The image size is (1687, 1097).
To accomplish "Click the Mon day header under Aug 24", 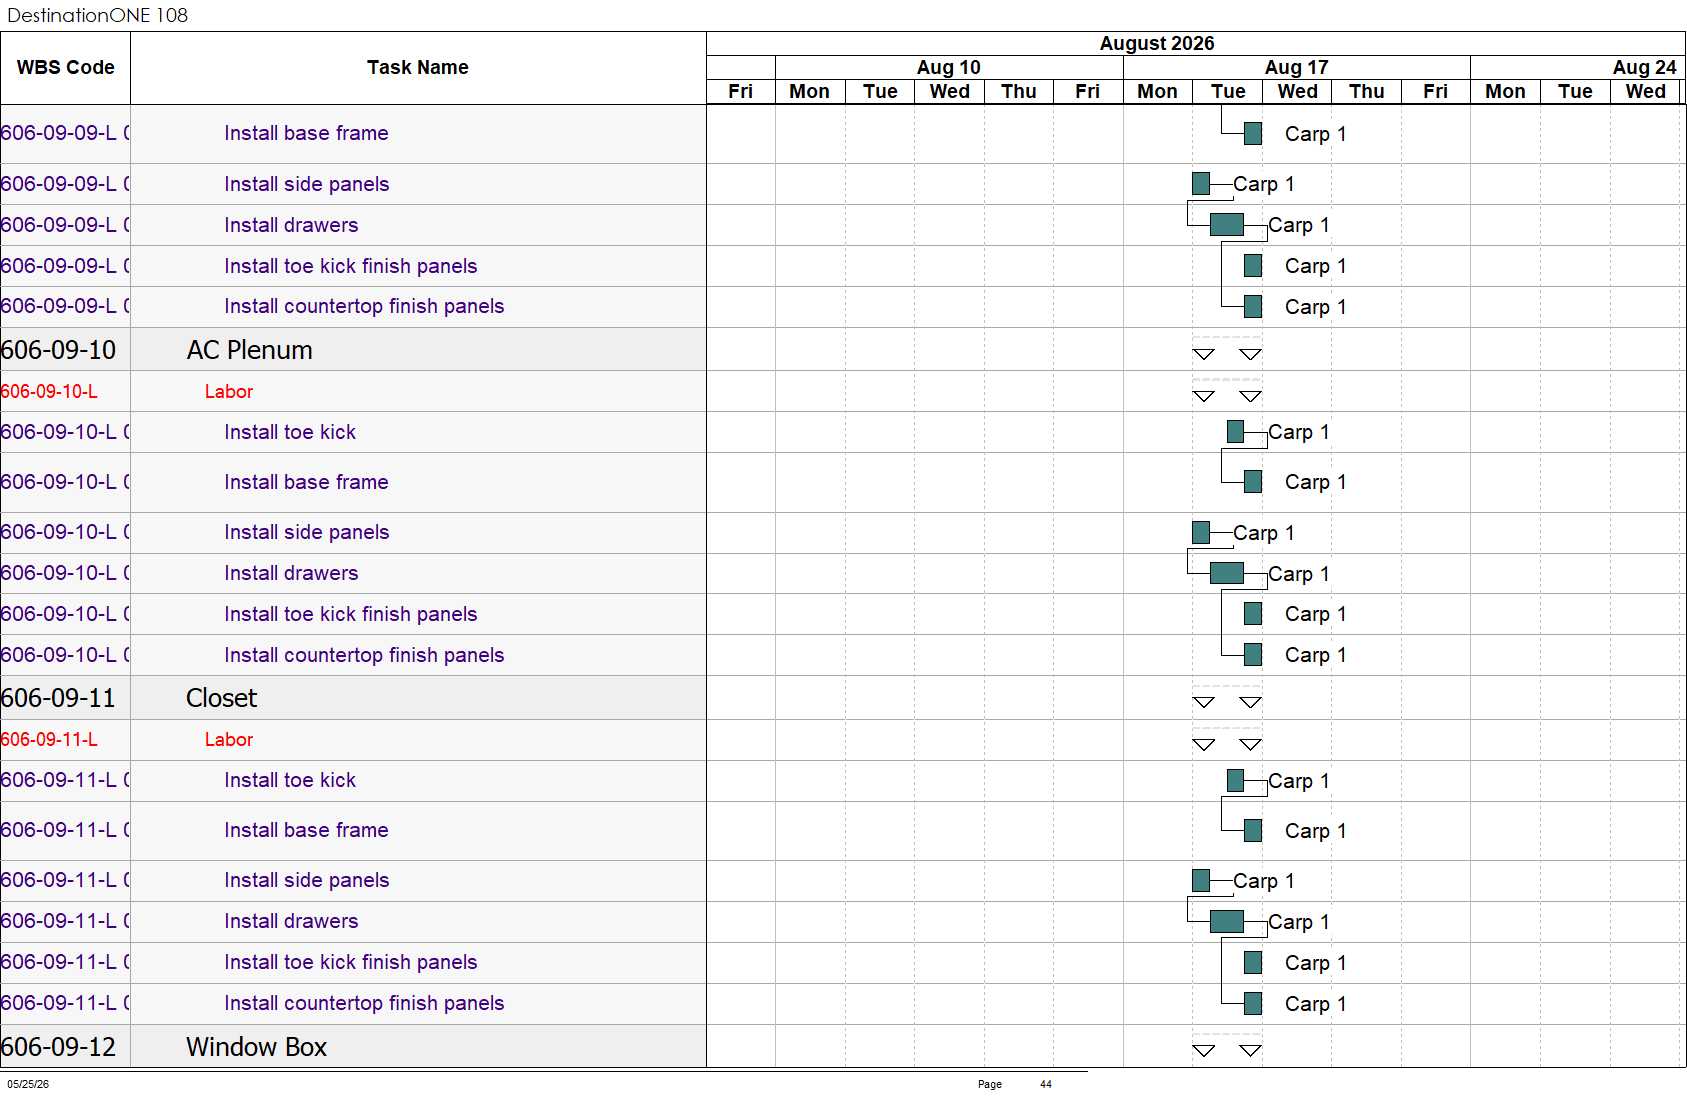I will tap(1505, 91).
